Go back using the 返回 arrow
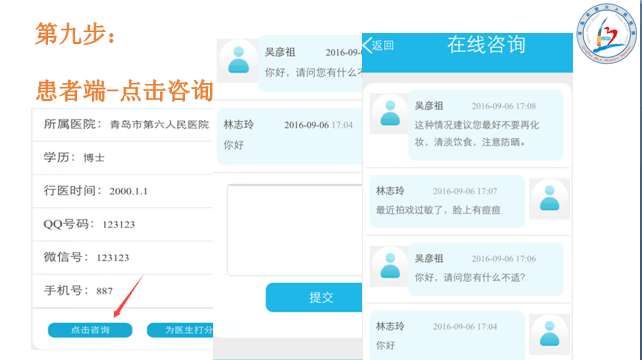 [x=378, y=45]
